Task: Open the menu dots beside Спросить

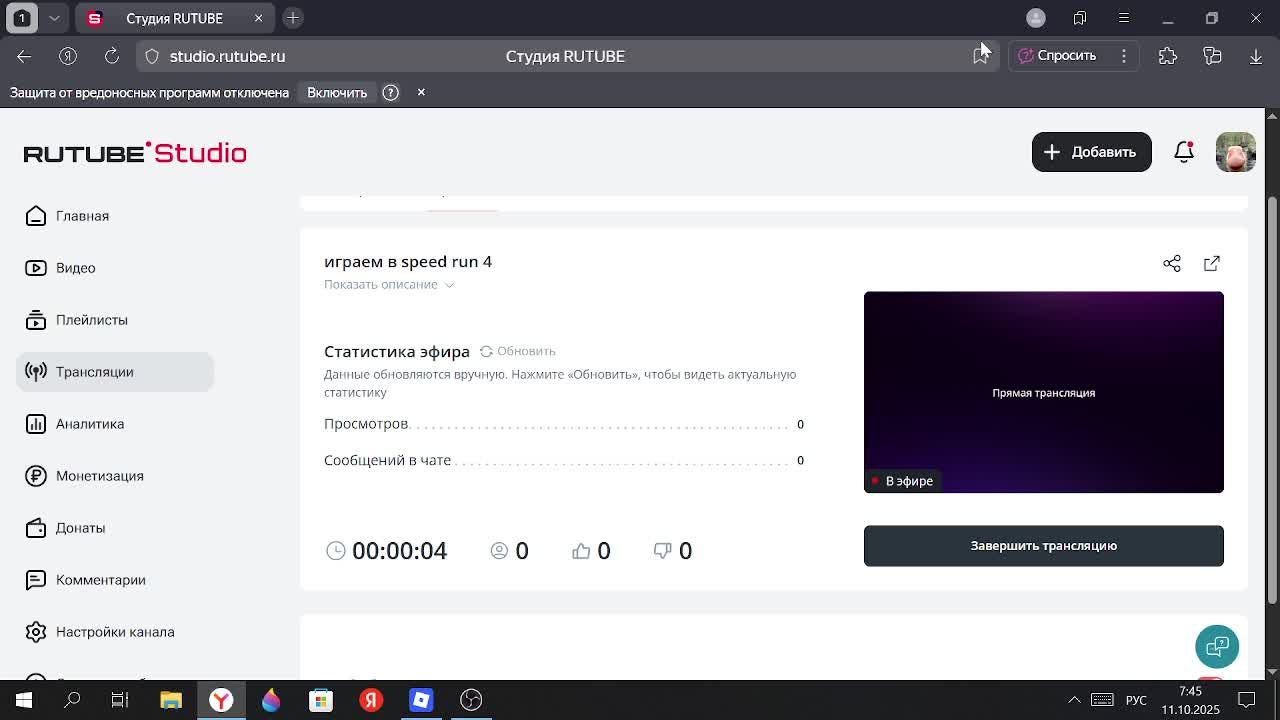Action: pyautogui.click(x=1124, y=56)
